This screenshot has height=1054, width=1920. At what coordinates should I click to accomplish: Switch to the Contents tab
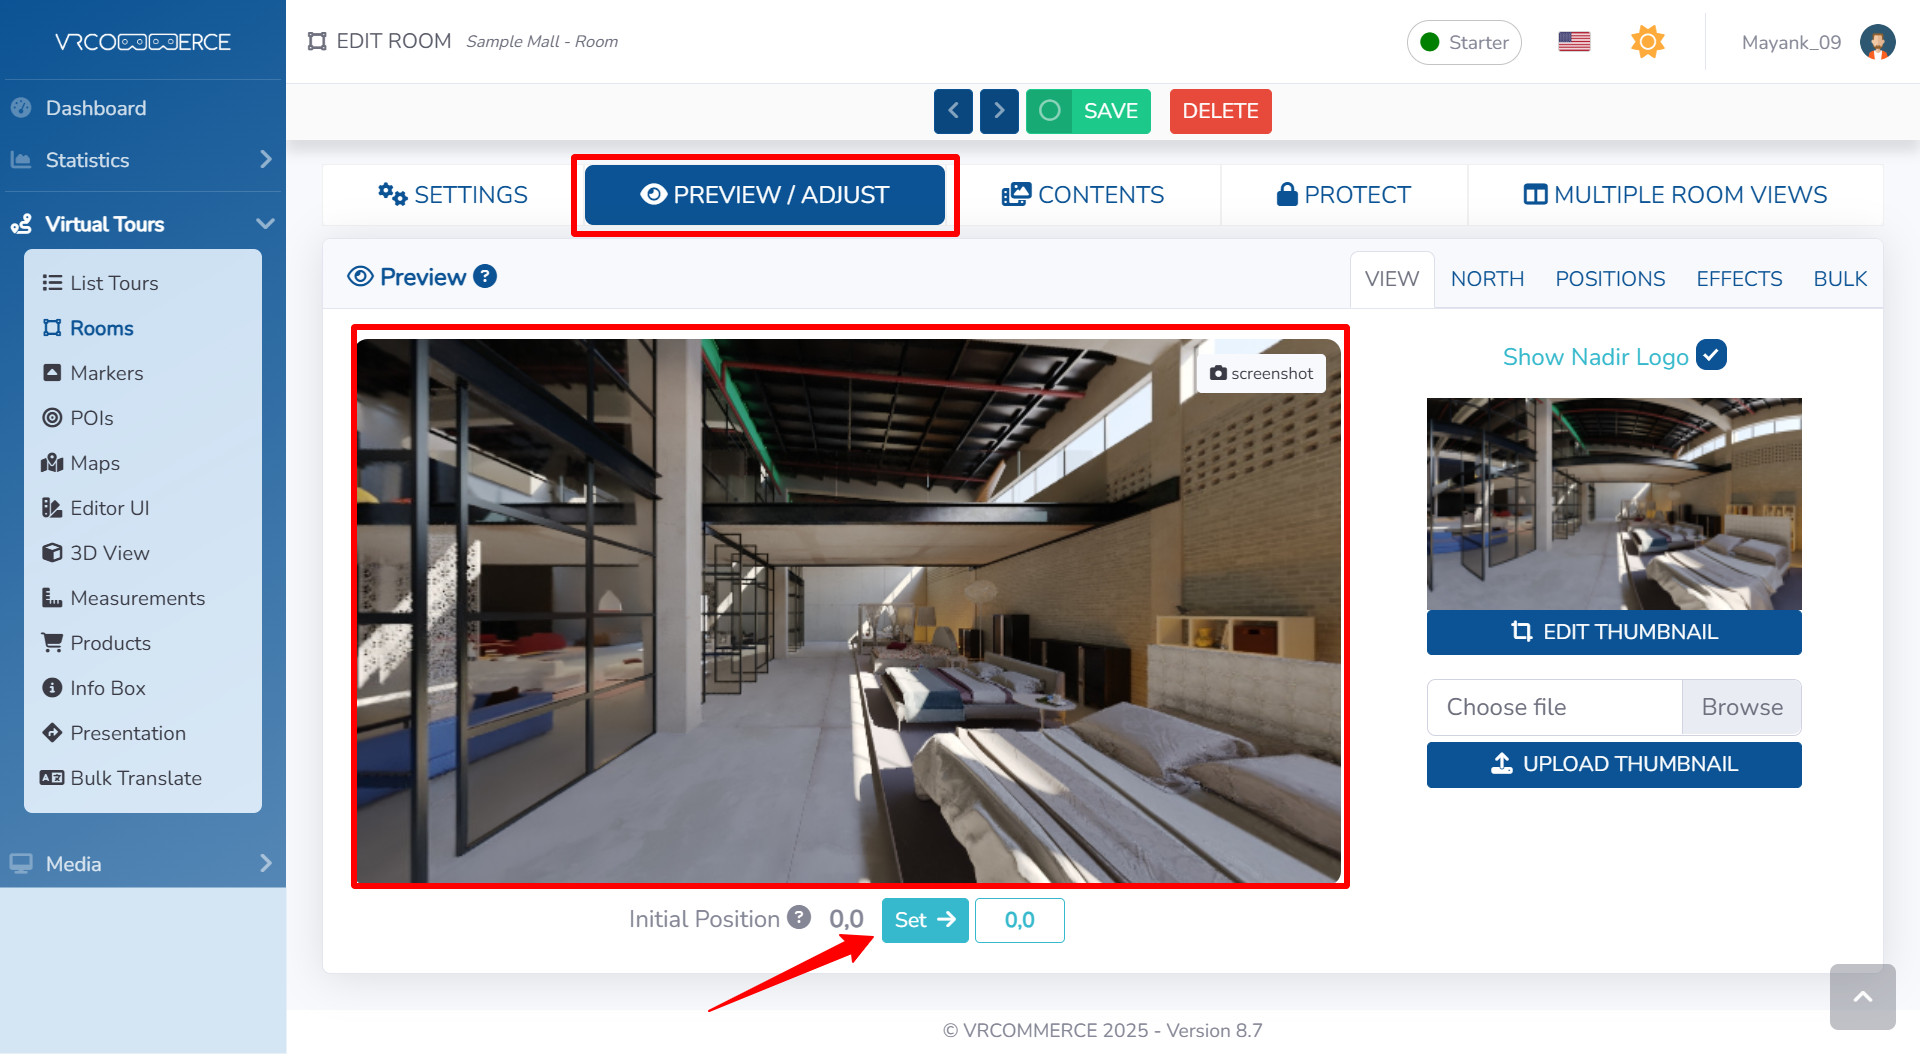pos(1083,195)
